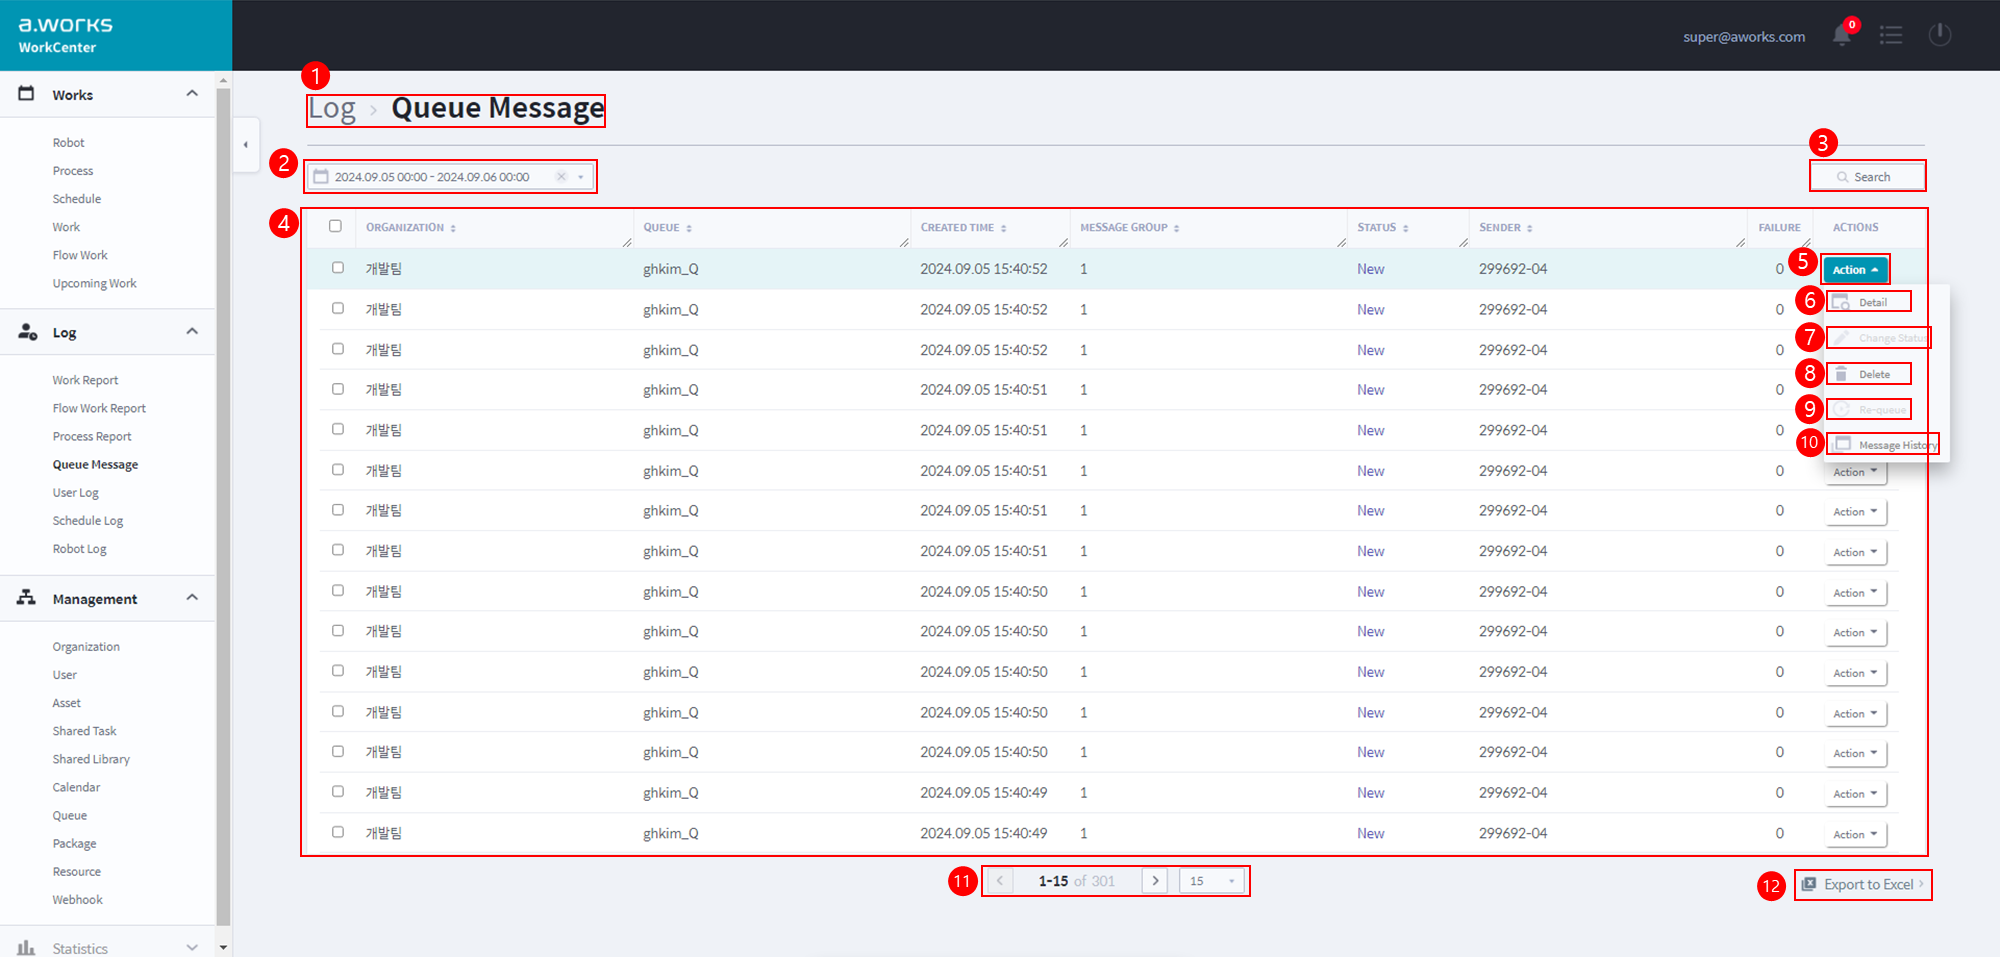Open Action dropdown for first 15:40:50 row

tap(1855, 593)
